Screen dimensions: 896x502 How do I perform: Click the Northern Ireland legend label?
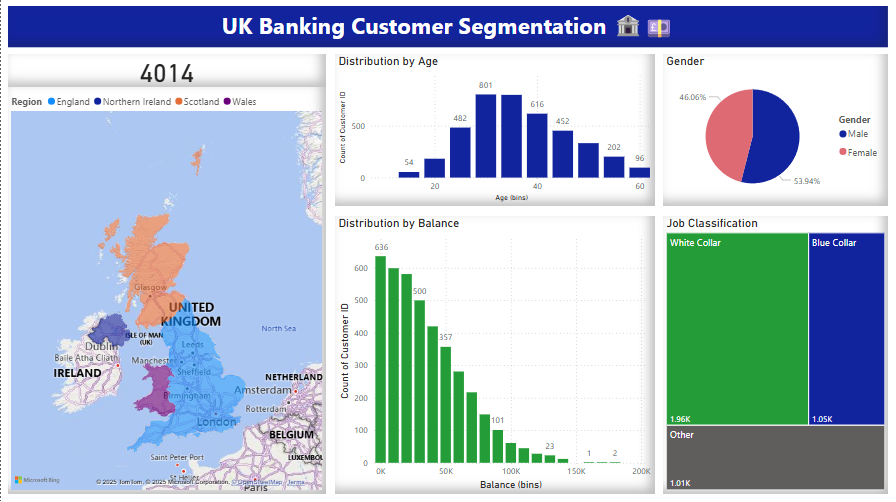point(137,101)
